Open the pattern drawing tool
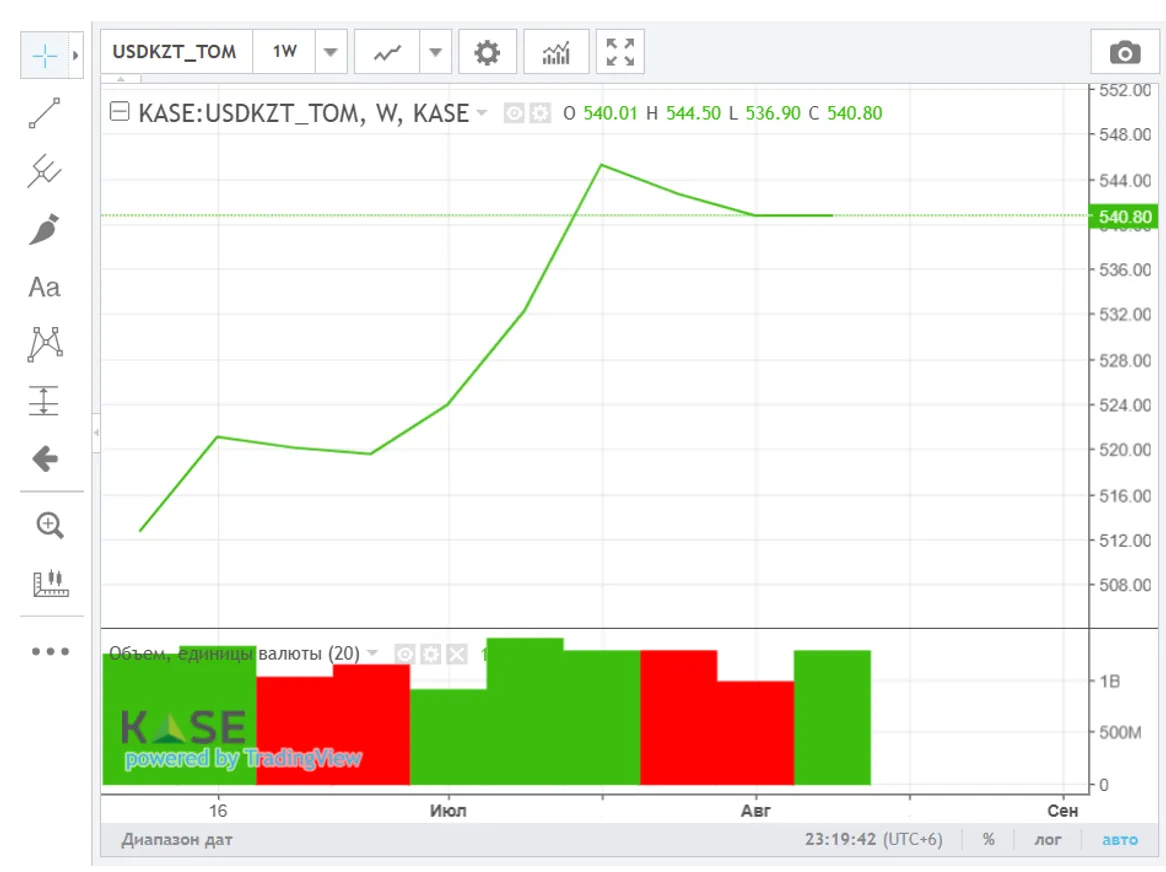The width and height of the screenshot is (1166, 872). [44, 344]
